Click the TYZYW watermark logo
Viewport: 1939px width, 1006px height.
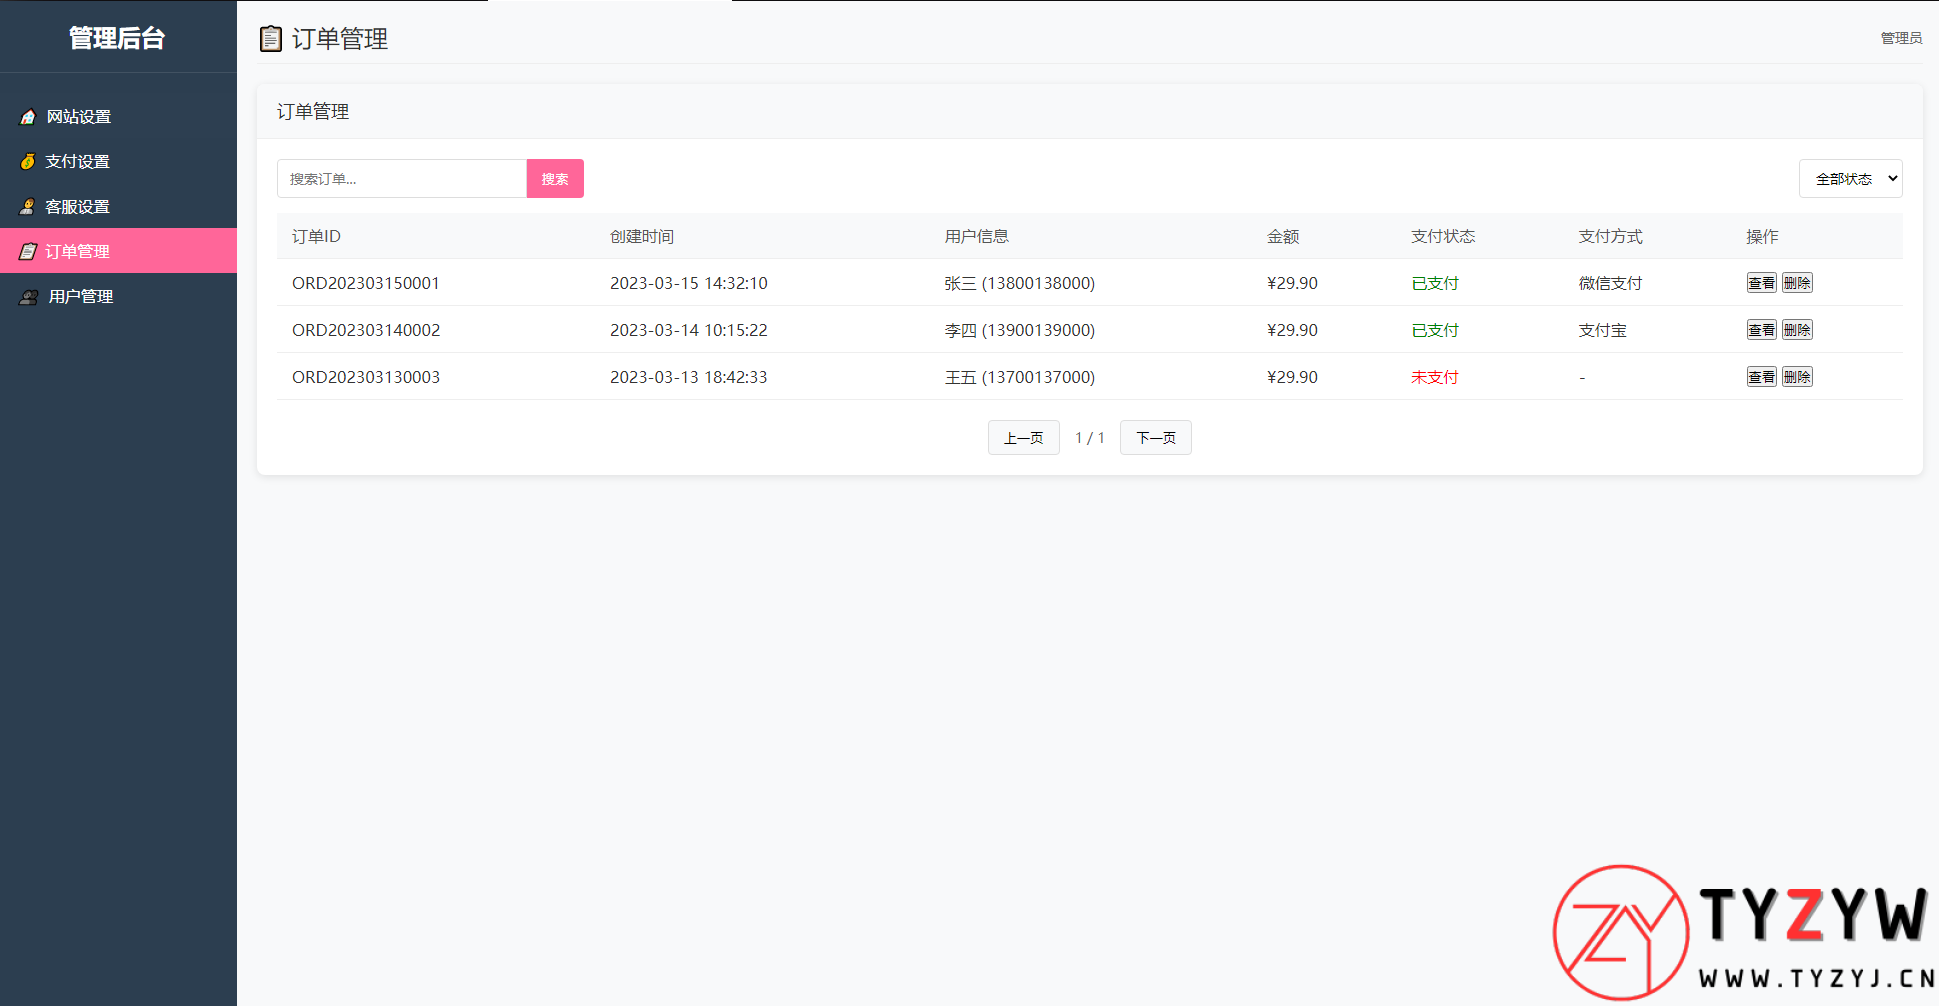click(x=1742, y=934)
